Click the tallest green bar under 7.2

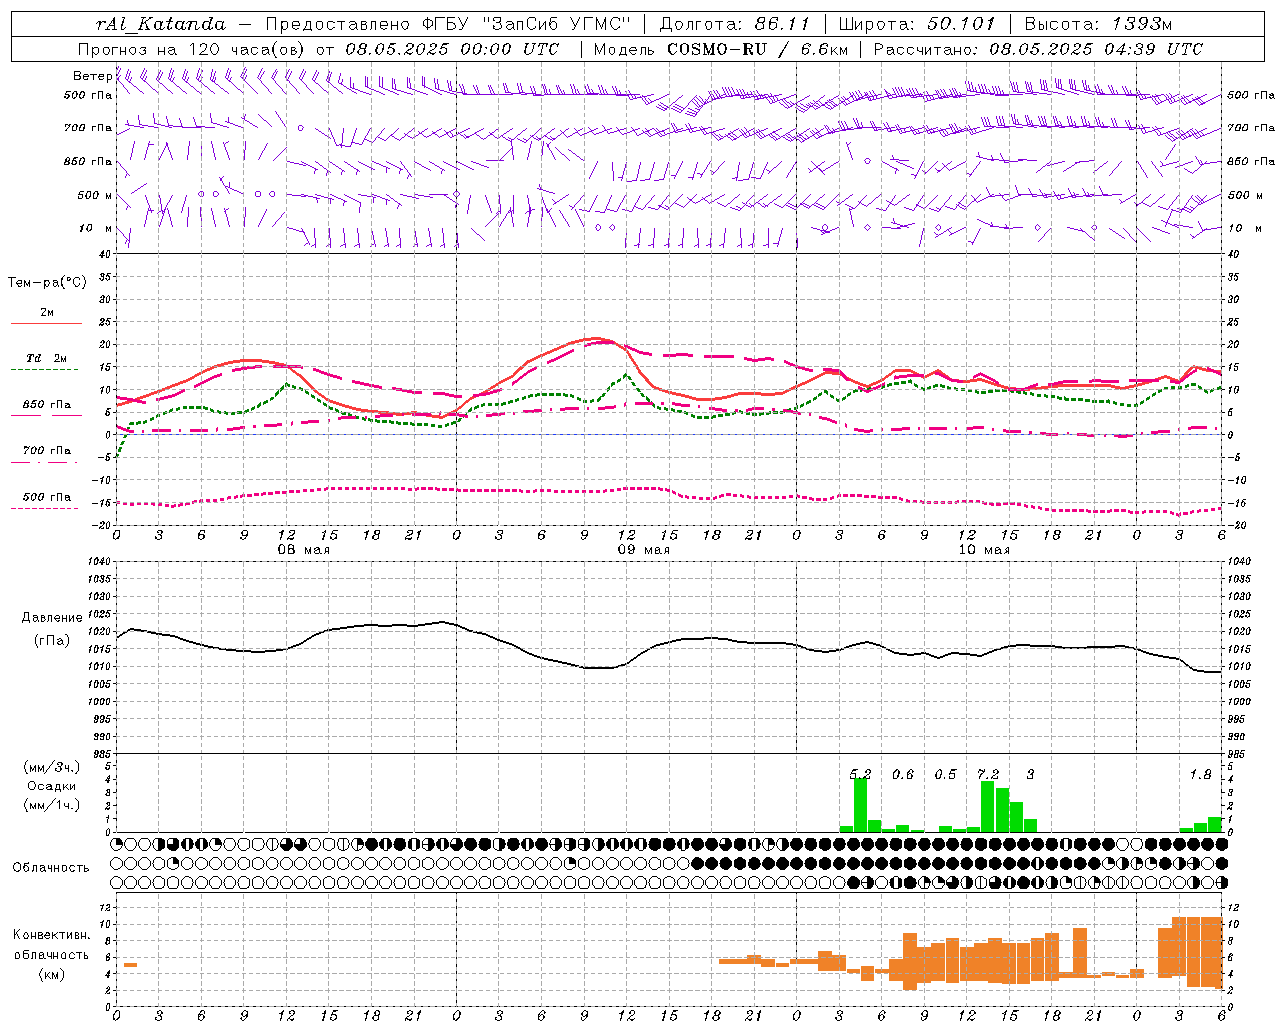pos(988,807)
